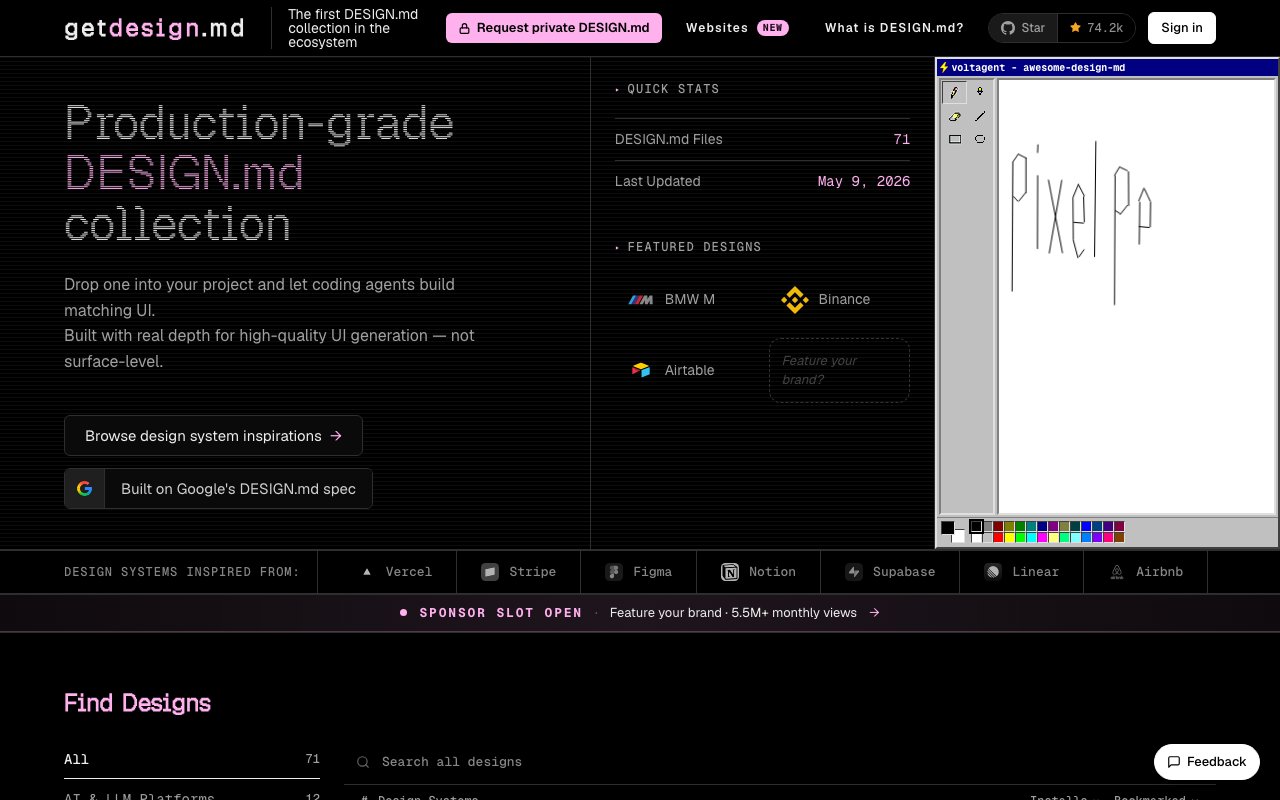The height and width of the screenshot is (800, 1280).
Task: Click the arrow icon on Browse design button
Action: pos(336,436)
